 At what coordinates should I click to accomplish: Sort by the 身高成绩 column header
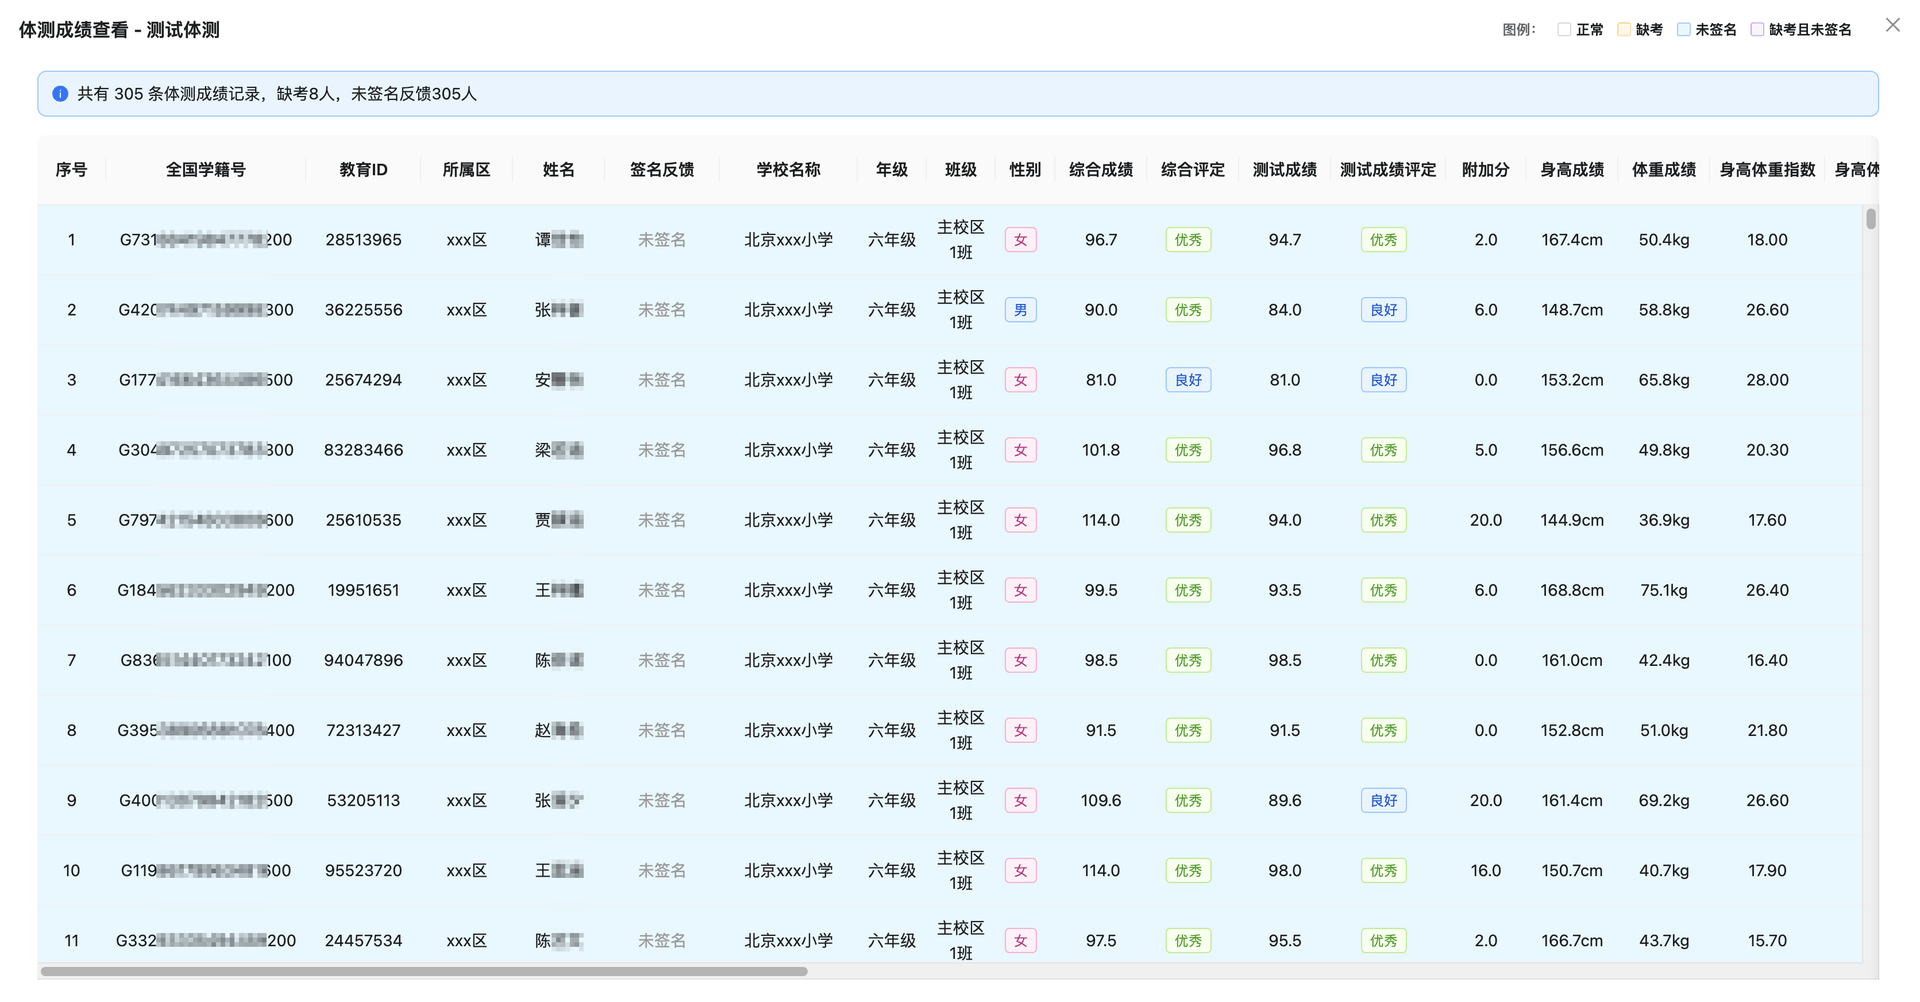pos(1571,170)
